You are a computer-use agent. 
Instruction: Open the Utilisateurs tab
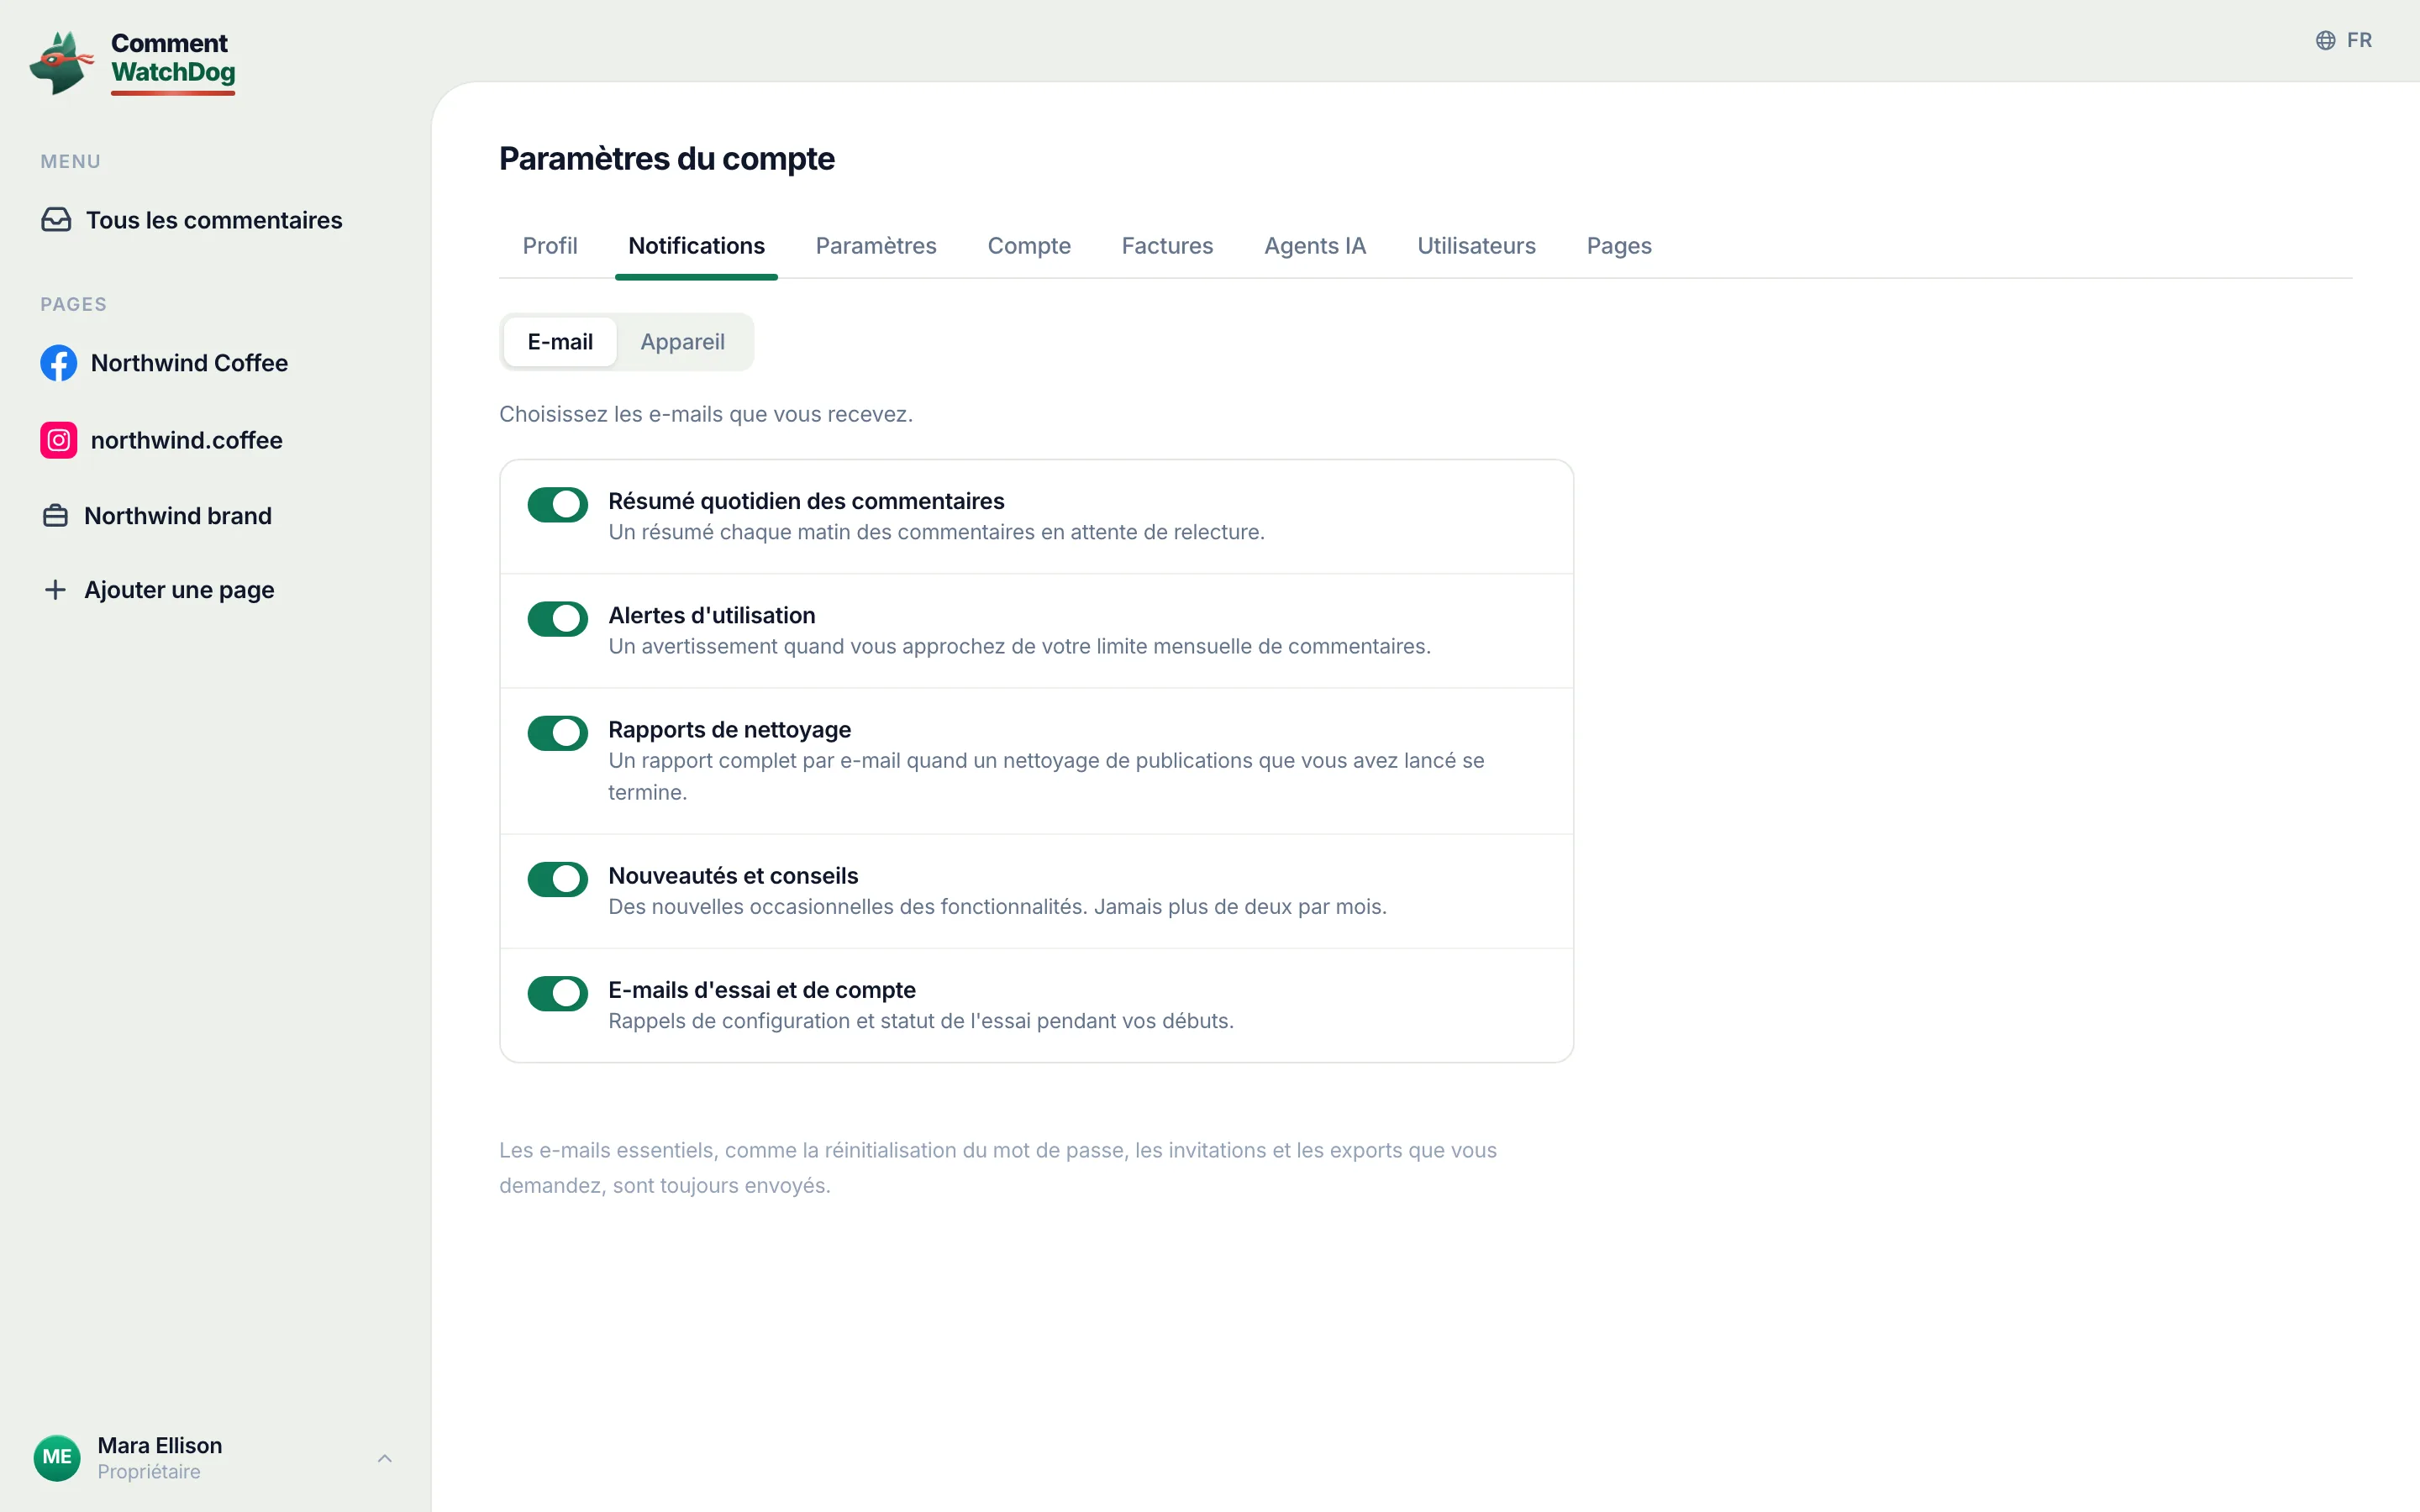[1476, 246]
